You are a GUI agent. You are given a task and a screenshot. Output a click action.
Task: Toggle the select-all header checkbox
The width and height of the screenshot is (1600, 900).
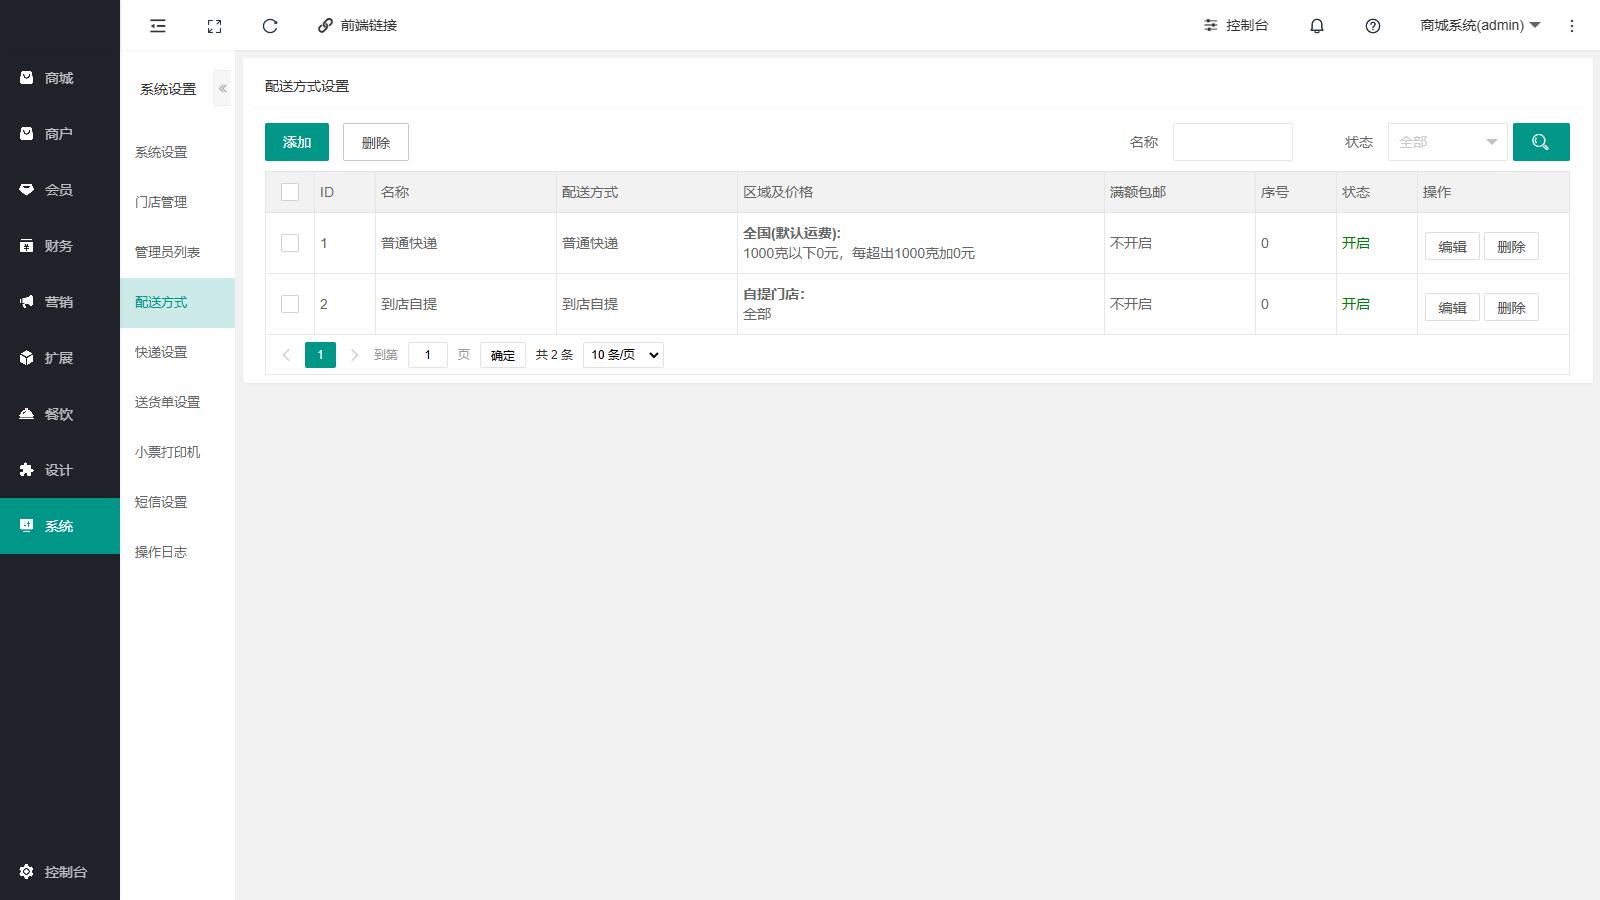[290, 192]
